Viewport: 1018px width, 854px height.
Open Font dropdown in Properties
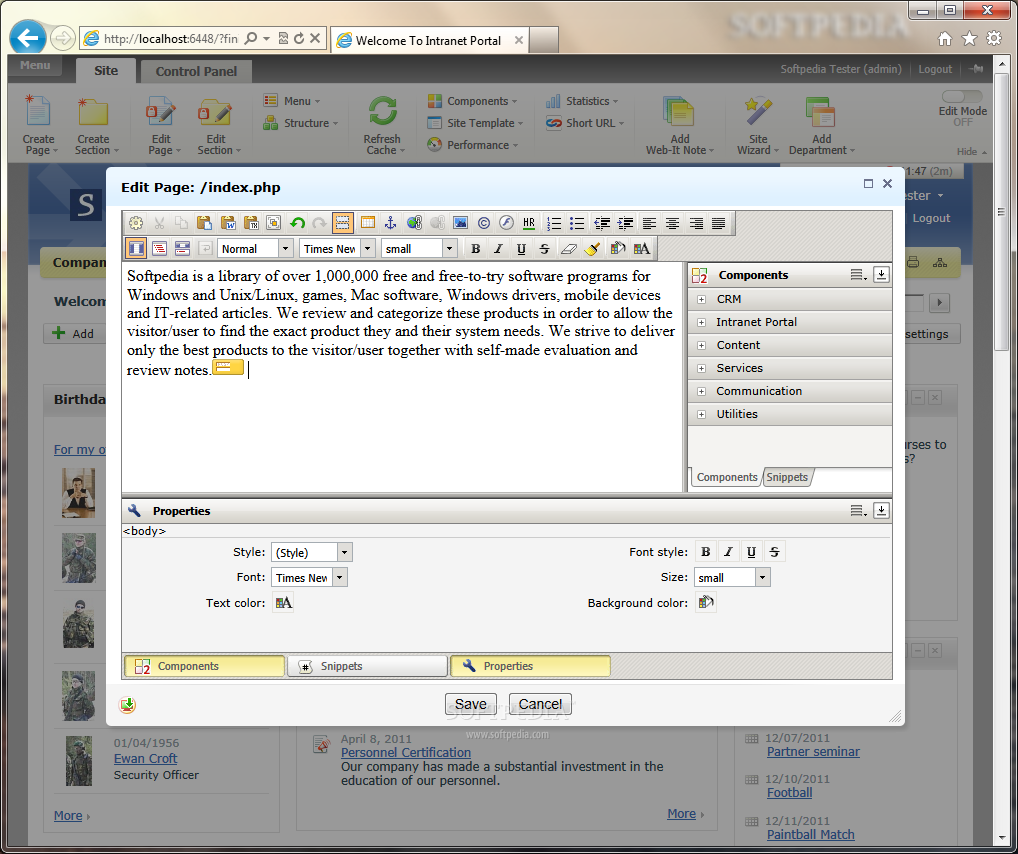pos(309,577)
